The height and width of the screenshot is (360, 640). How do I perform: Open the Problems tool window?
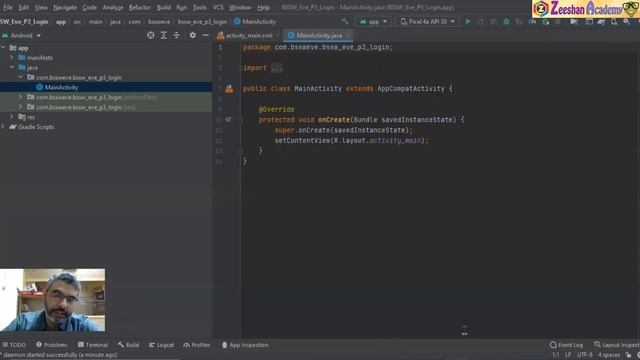pos(51,345)
